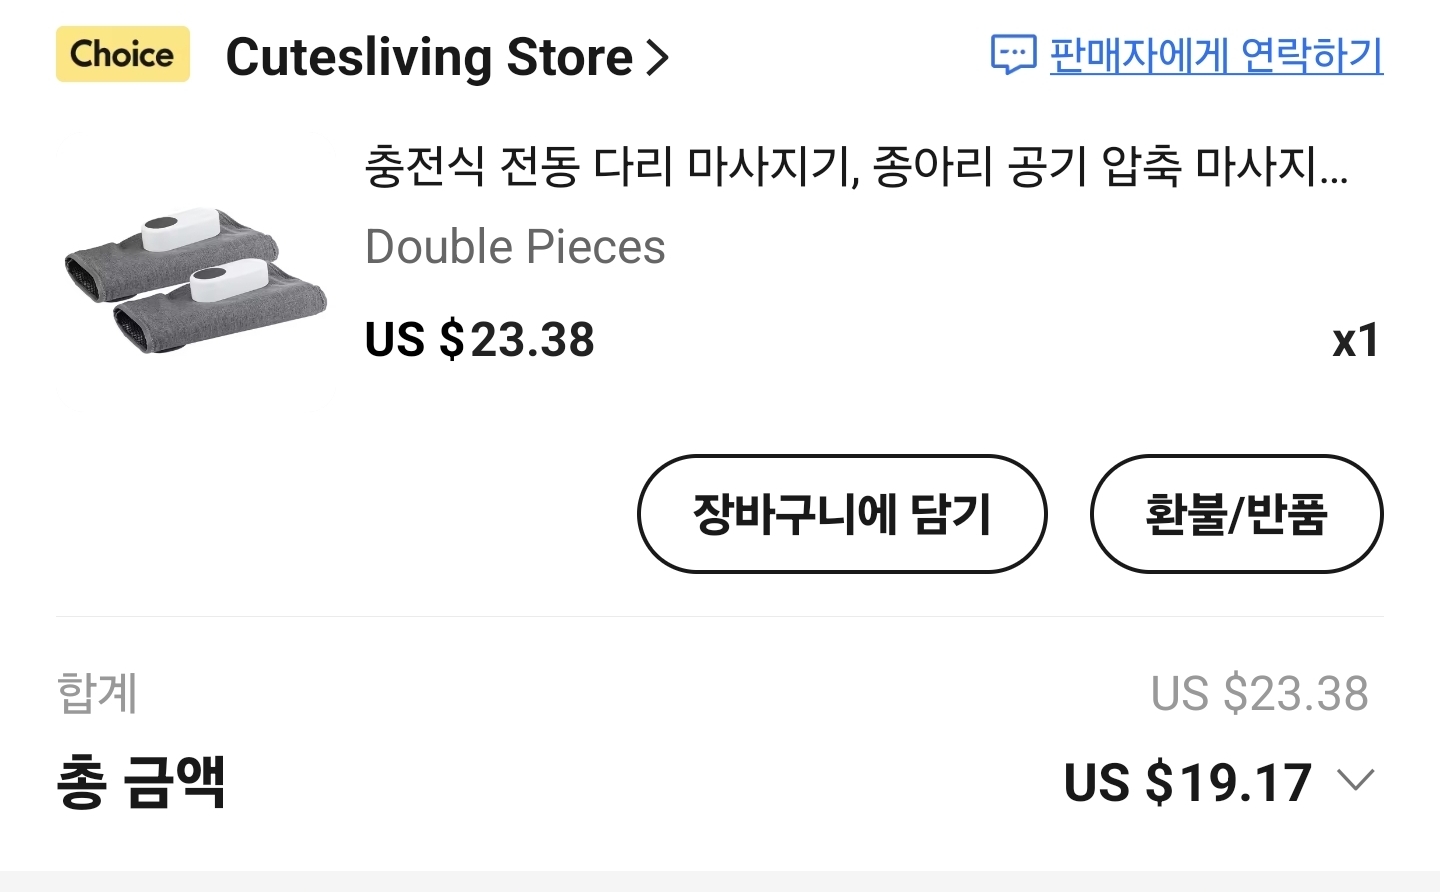1440x892 pixels.
Task: Open the 충전식 전동 다리 마사지기 product title
Action: 840,166
